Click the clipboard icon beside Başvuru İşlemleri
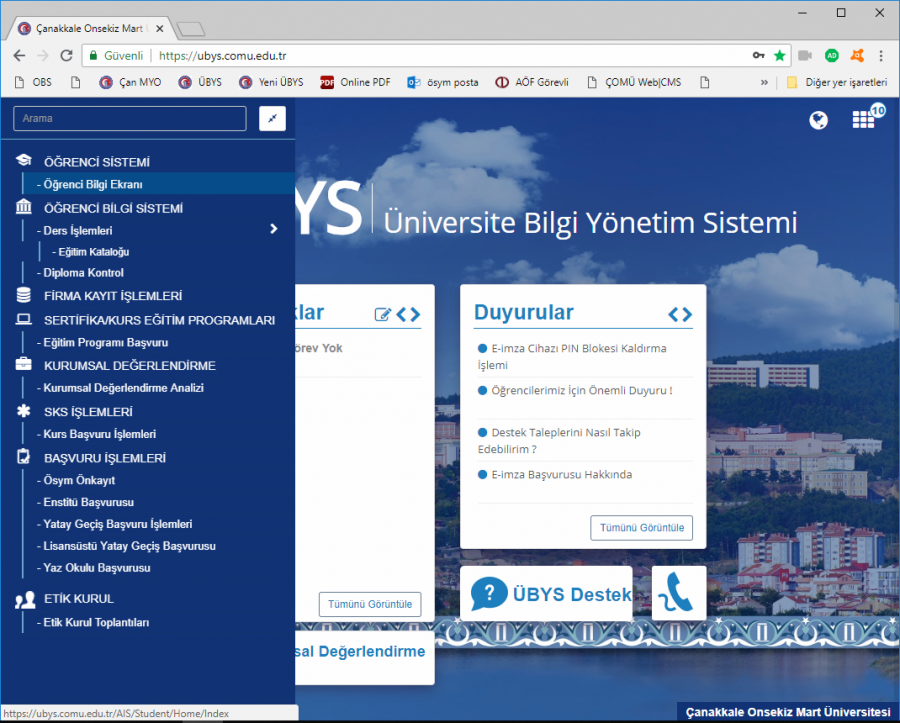This screenshot has height=723, width=900. [x=24, y=457]
